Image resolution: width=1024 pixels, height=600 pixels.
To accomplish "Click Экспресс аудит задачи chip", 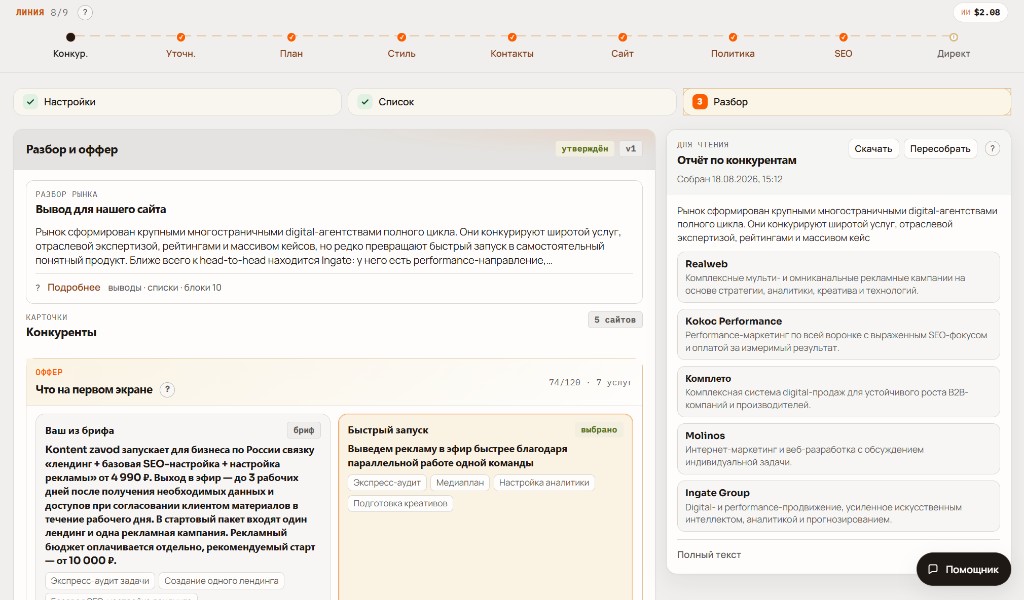I will pos(100,581).
